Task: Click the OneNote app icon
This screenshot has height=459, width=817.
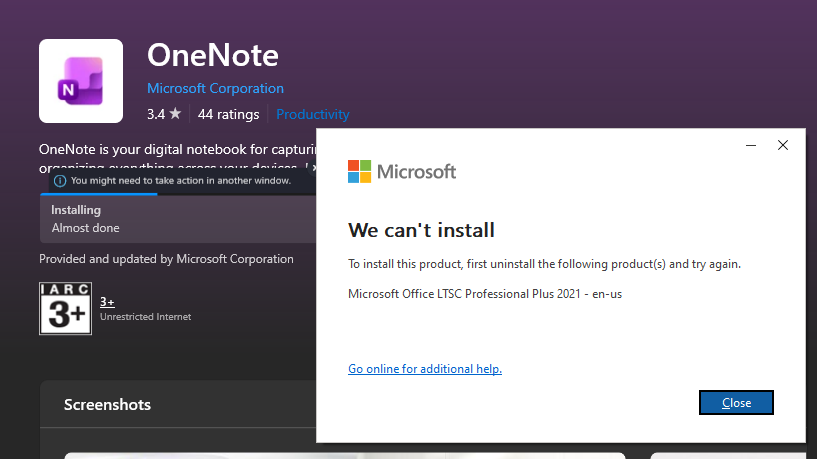Action: pos(81,81)
